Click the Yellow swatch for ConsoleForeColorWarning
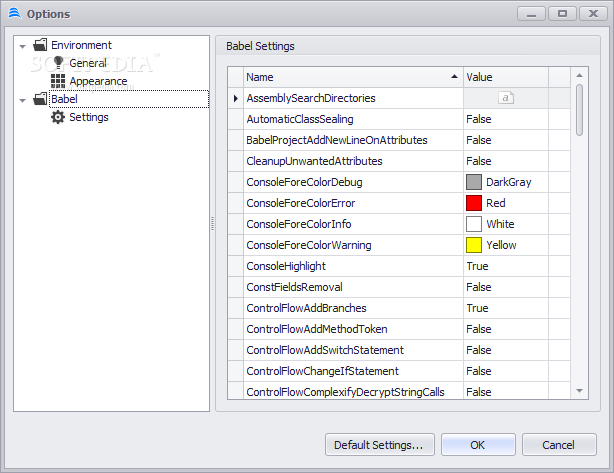 474,245
